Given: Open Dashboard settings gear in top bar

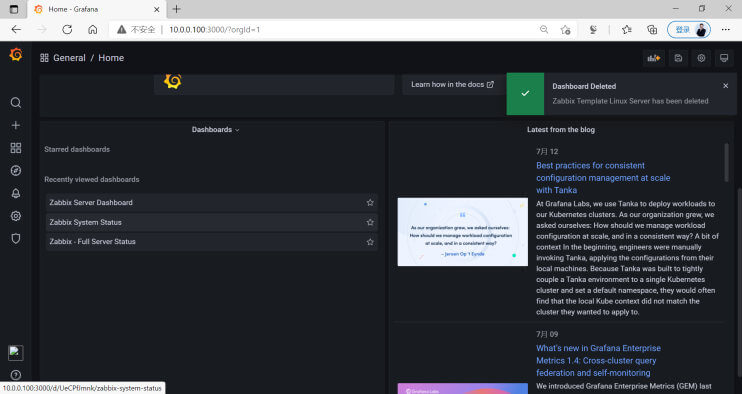Looking at the screenshot, I should click(x=701, y=58).
